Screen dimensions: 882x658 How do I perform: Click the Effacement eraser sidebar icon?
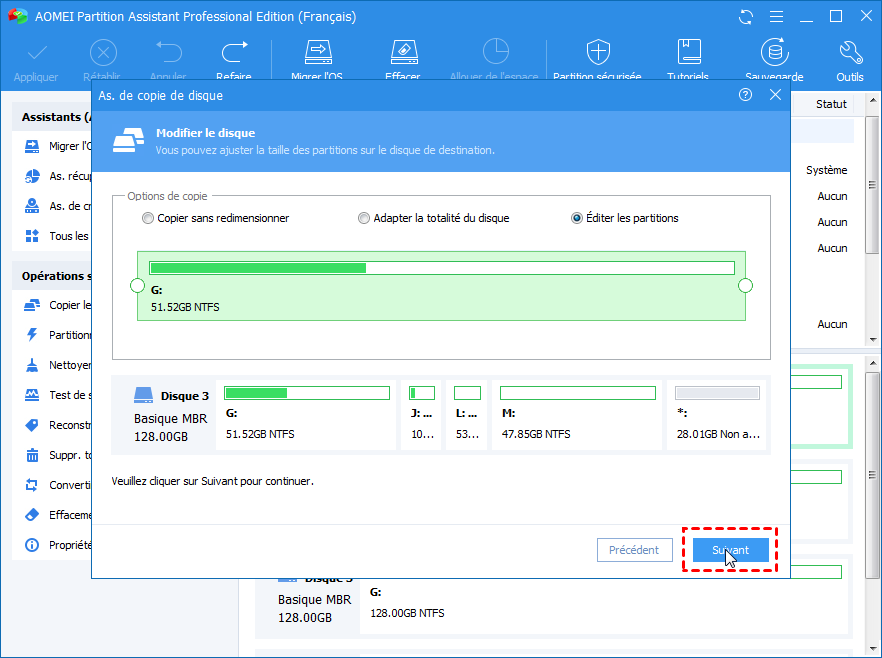pyautogui.click(x=32, y=515)
